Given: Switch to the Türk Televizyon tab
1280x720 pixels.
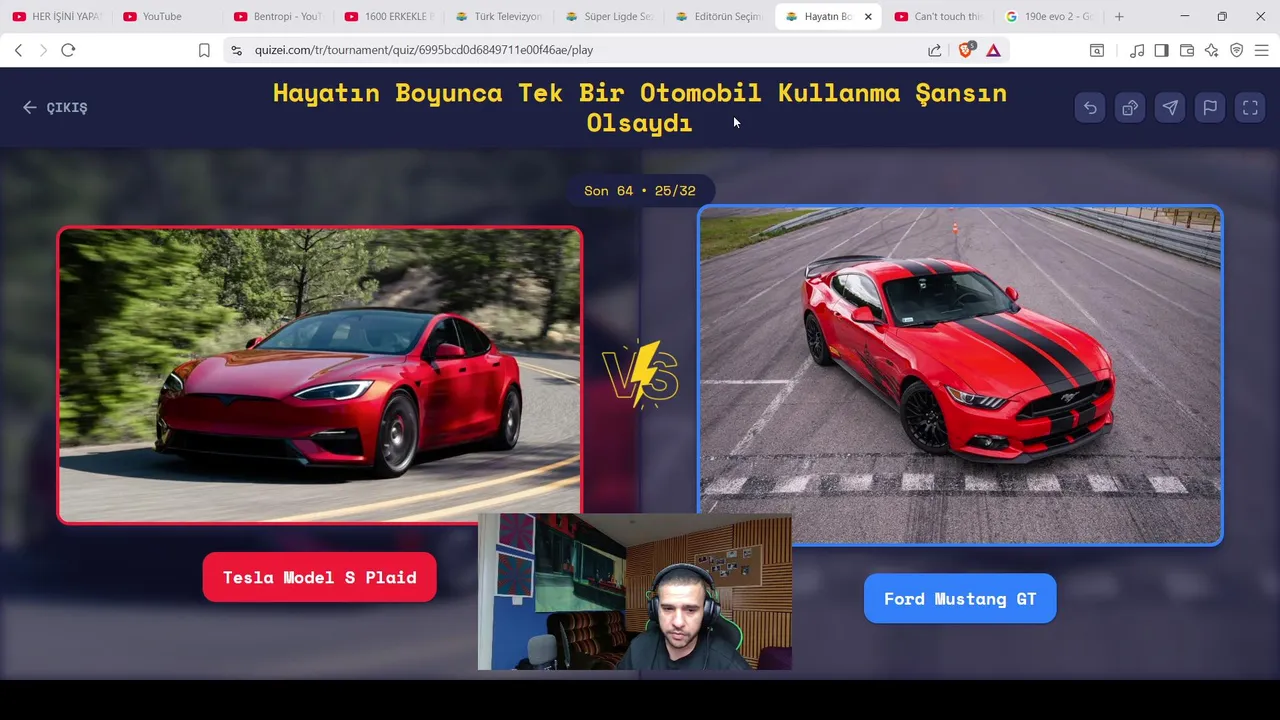Looking at the screenshot, I should click(x=498, y=16).
